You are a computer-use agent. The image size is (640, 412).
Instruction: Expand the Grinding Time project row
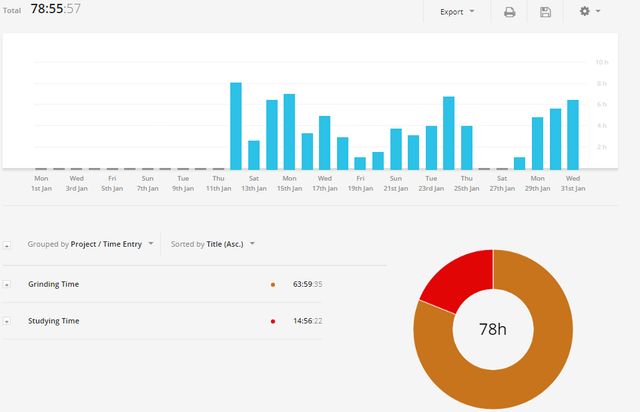[7, 284]
